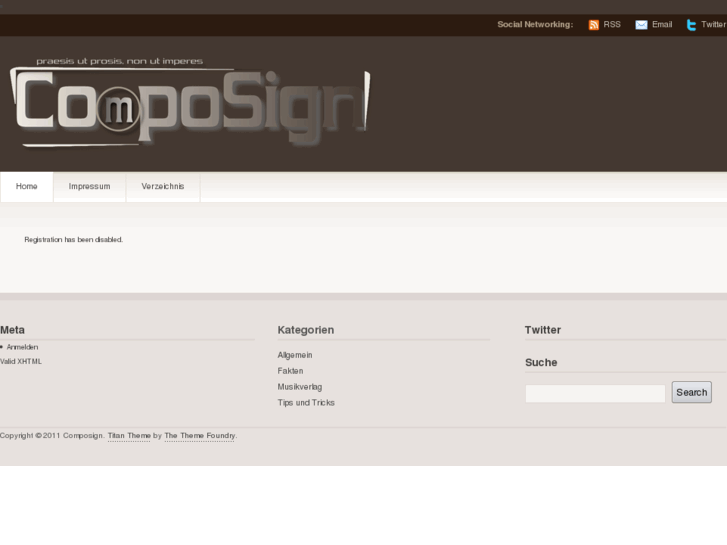Click the Email envelope icon
Viewport: 727px width, 545px height.
coord(641,25)
